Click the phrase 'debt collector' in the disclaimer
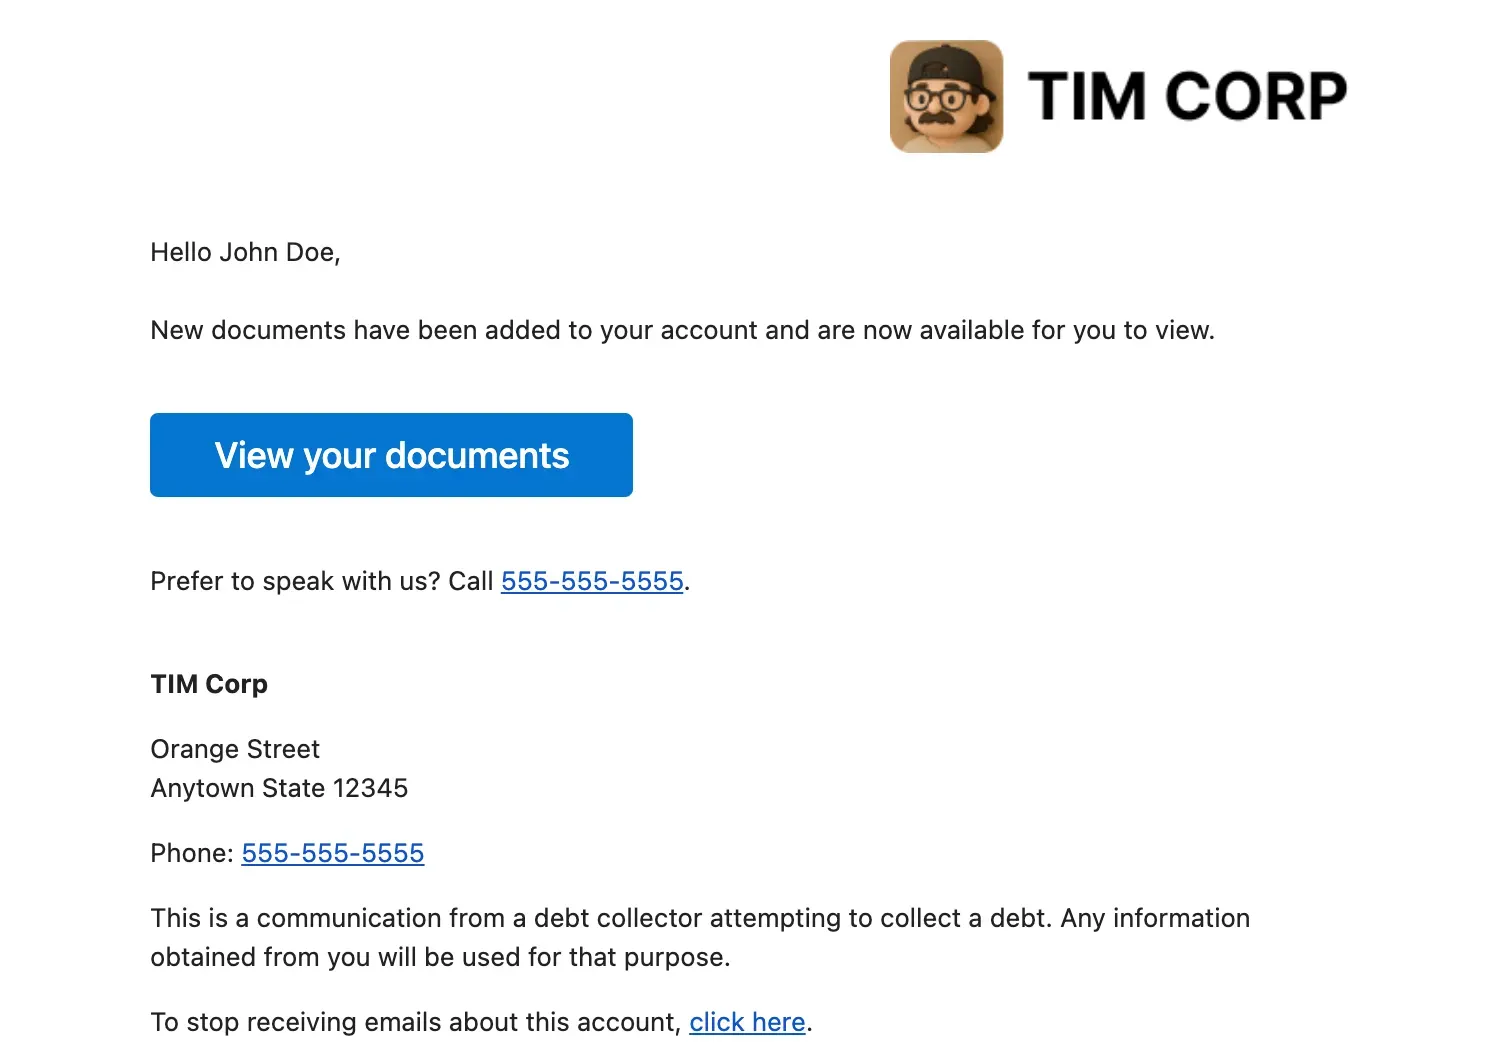1508x1064 pixels. (617, 918)
